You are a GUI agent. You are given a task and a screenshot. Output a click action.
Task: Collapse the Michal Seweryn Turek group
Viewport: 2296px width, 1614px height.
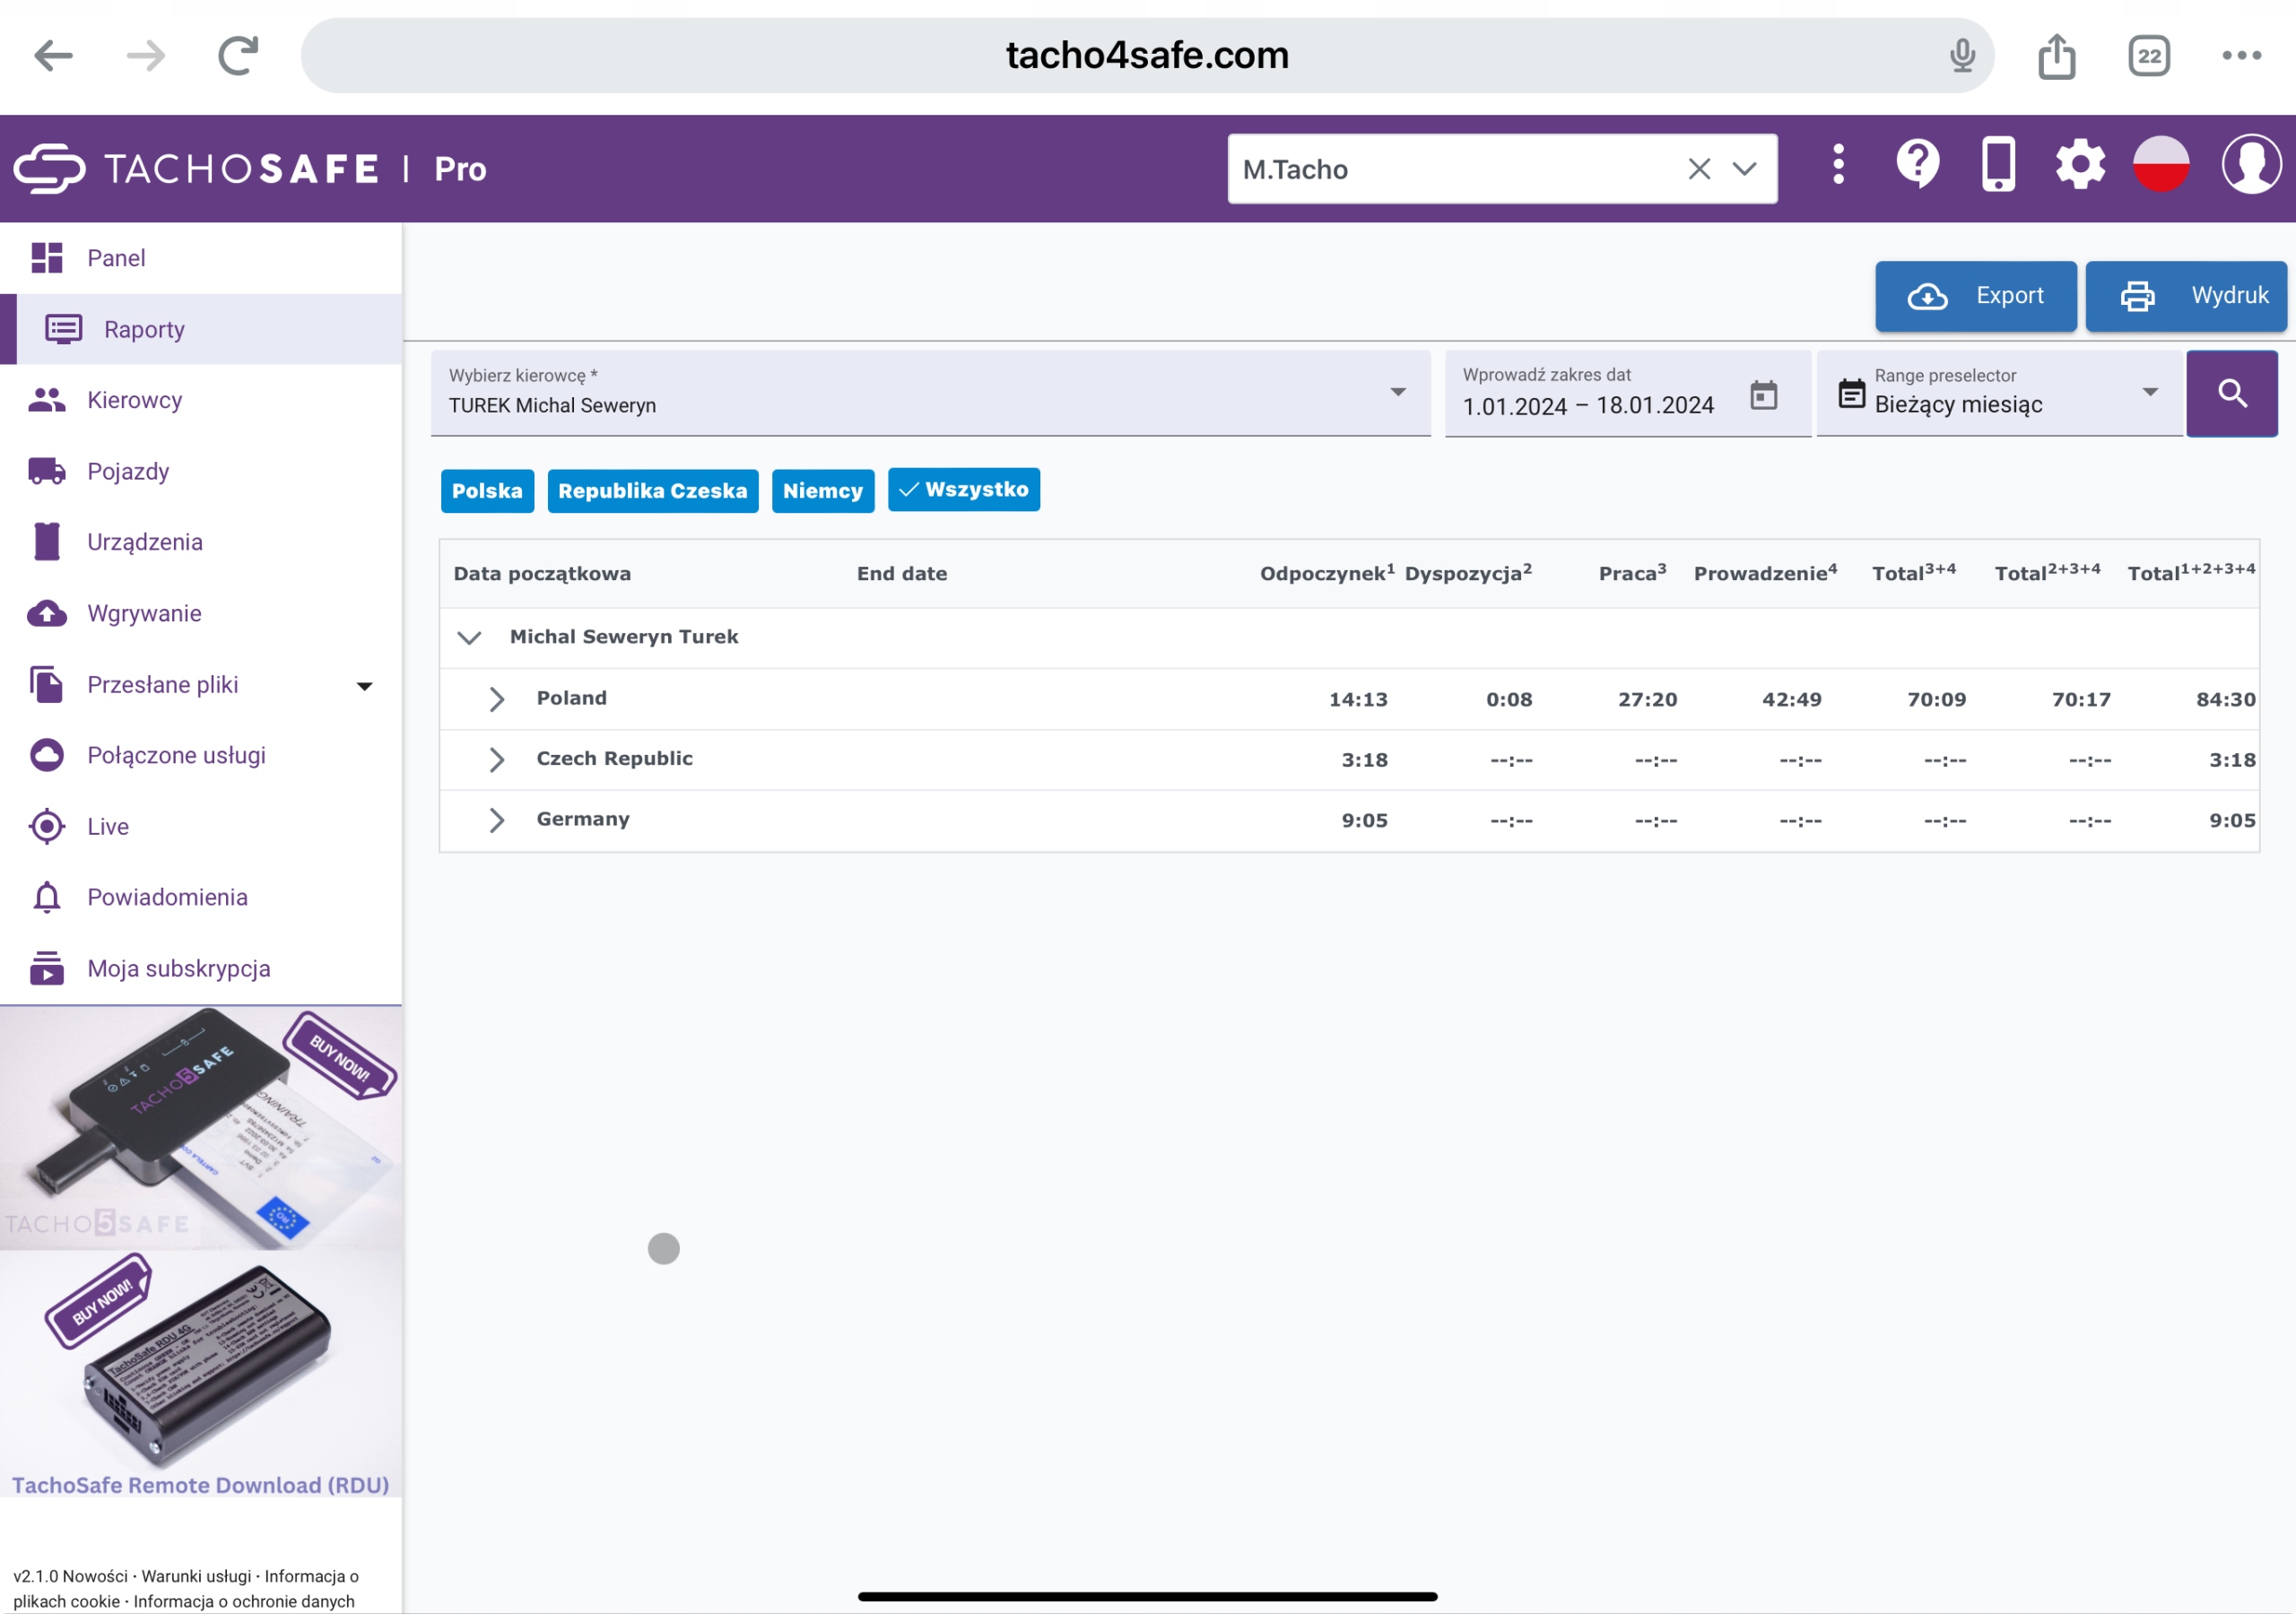pyautogui.click(x=469, y=637)
